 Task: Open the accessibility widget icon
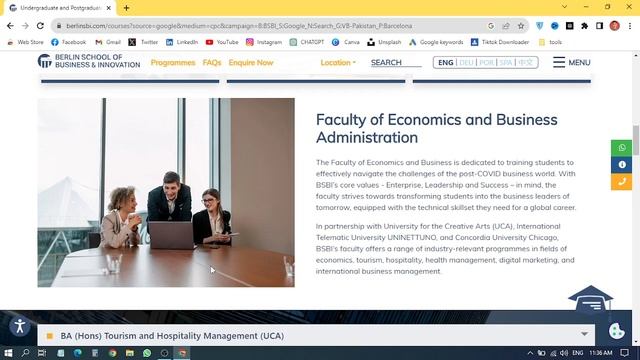pos(20,326)
